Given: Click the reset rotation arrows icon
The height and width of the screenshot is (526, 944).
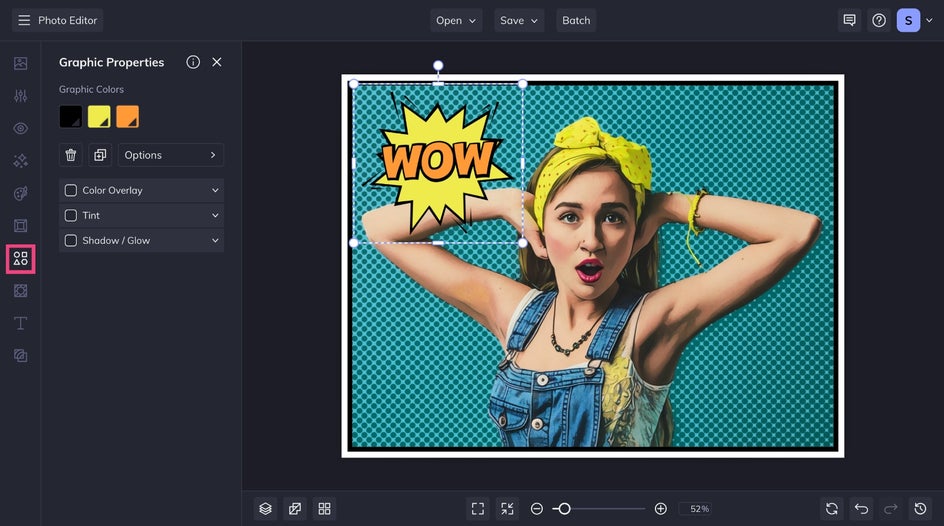Looking at the screenshot, I should [x=832, y=509].
